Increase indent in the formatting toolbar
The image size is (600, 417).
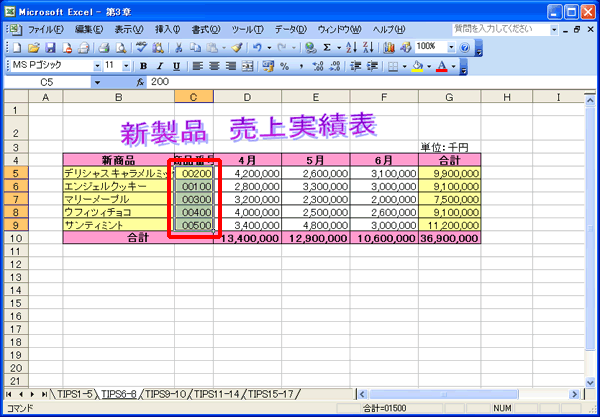click(x=372, y=66)
